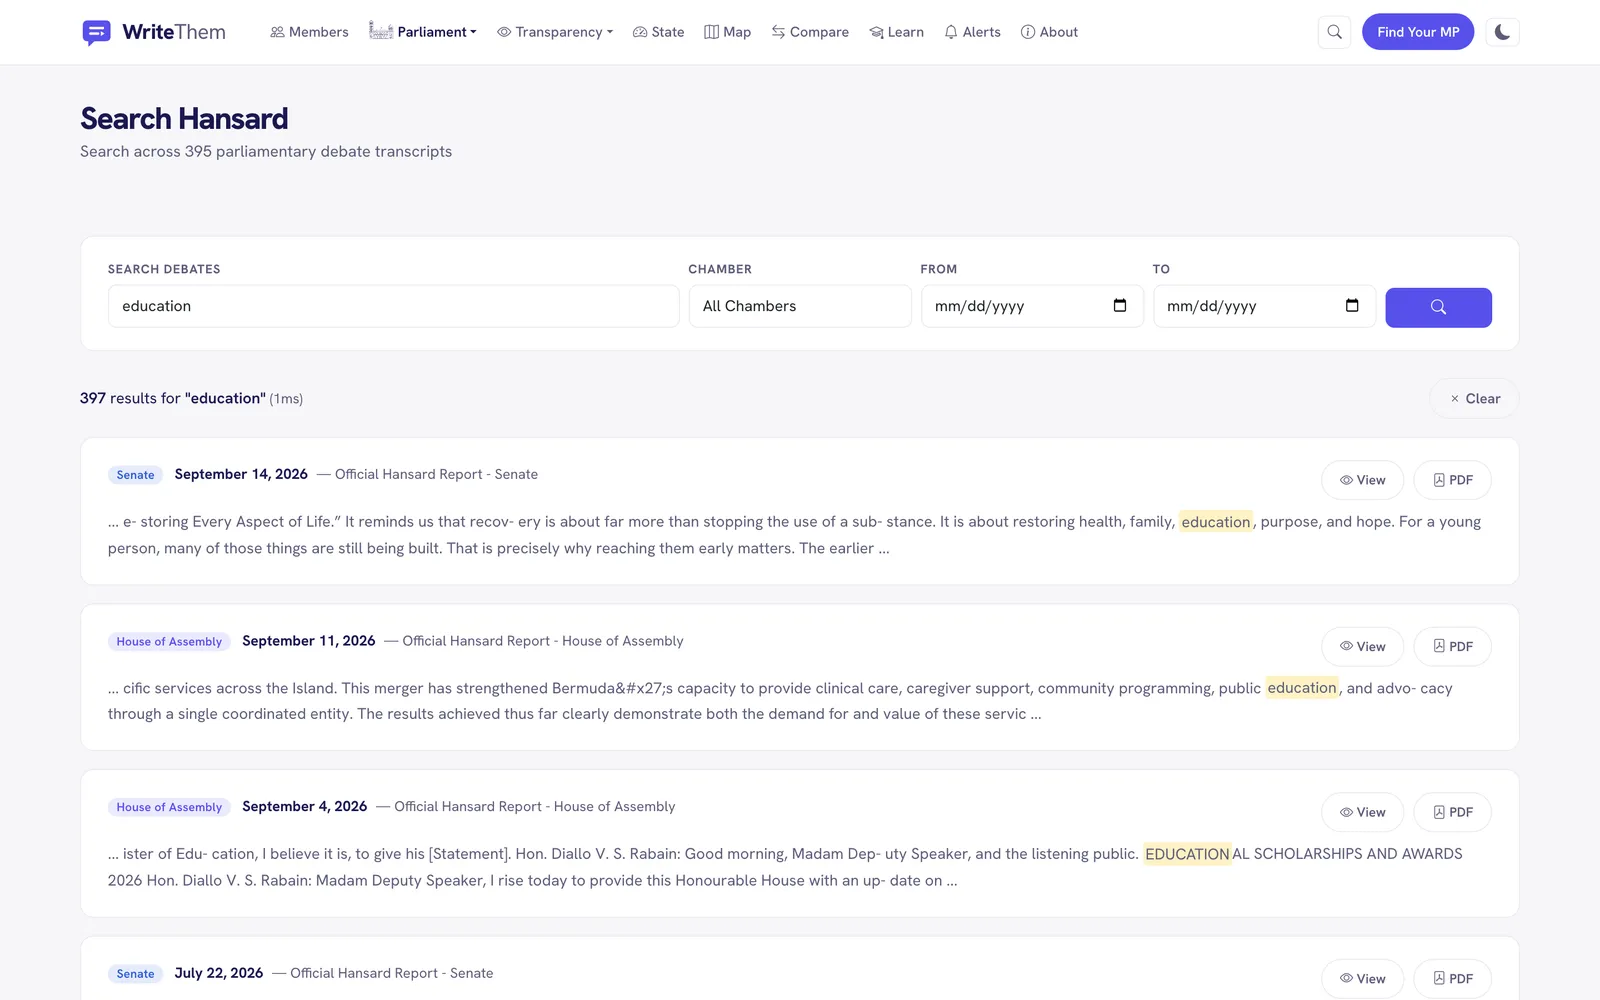Focus the Search Debates text field
Viewport: 1600px width, 1000px height.
point(394,306)
